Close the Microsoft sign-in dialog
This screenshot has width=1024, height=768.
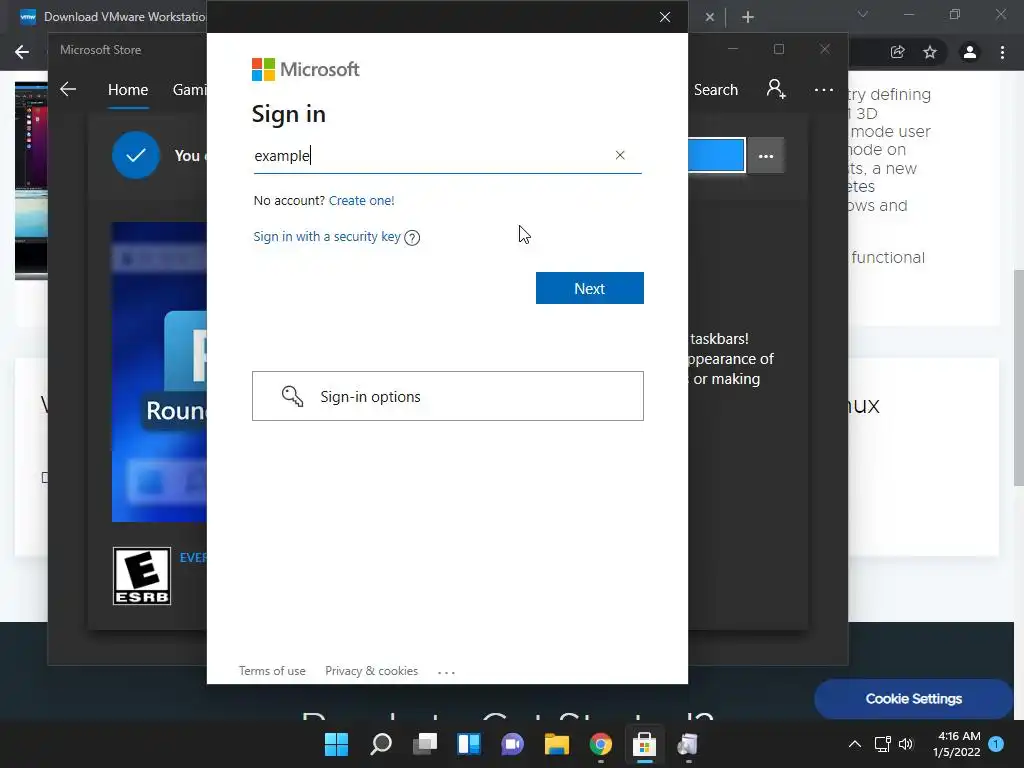665,17
